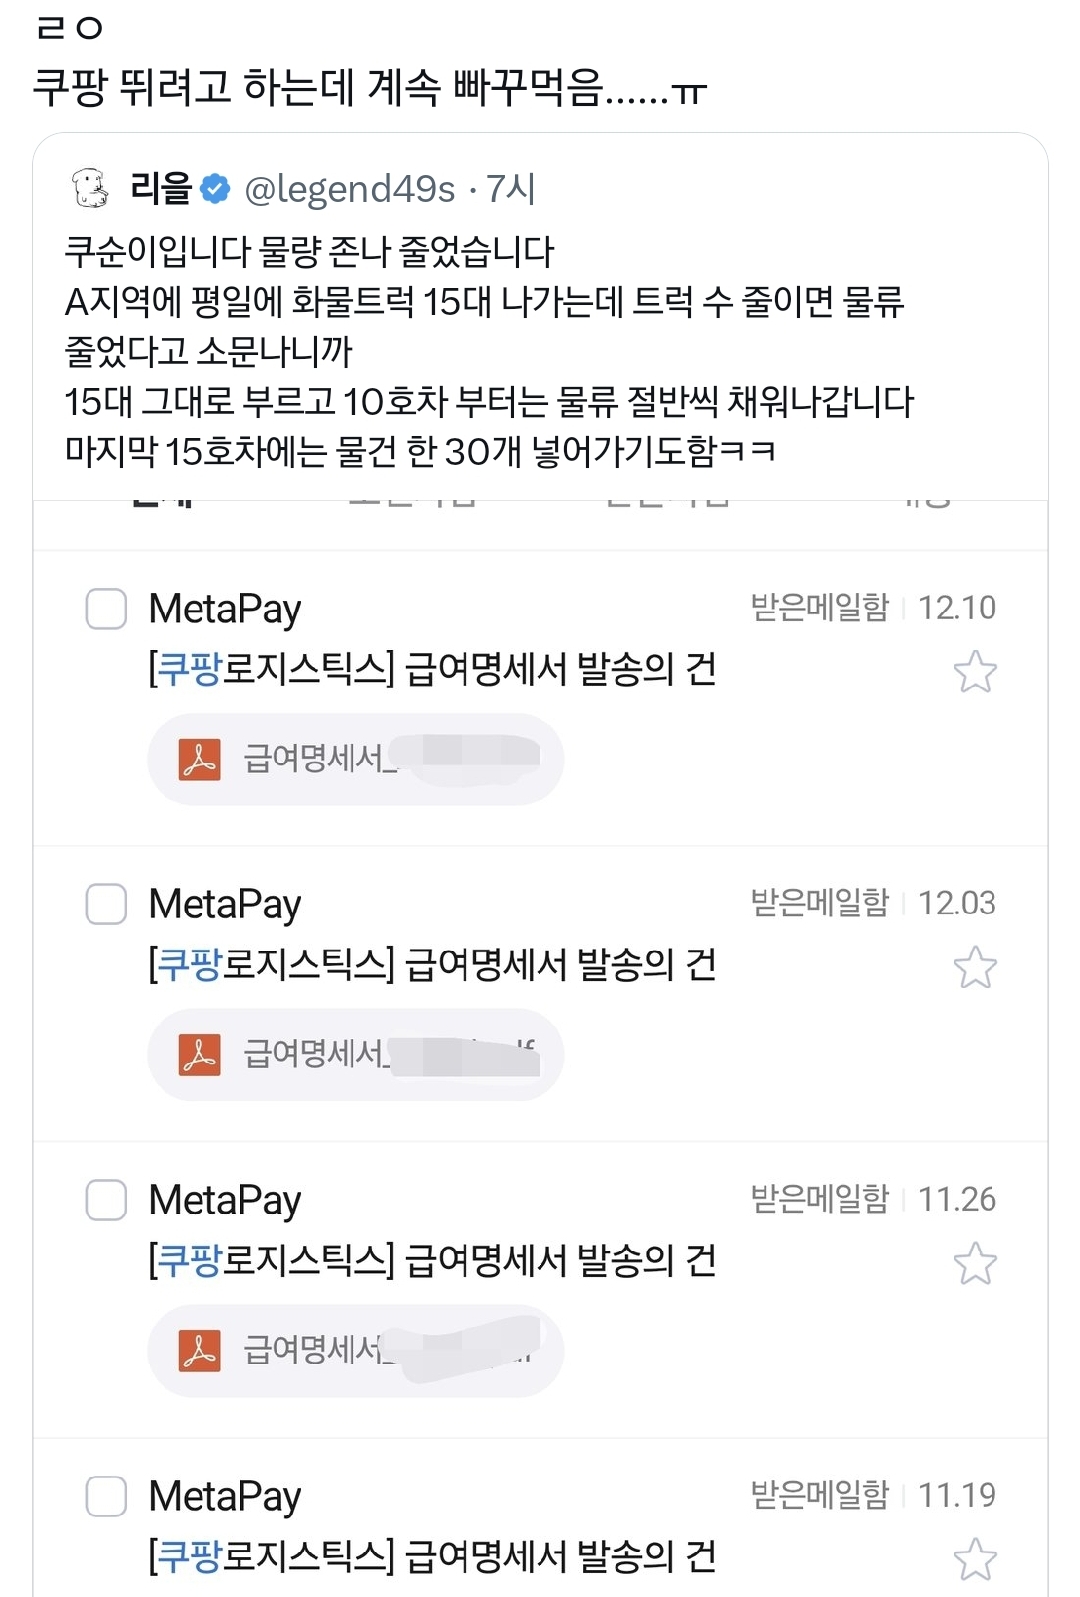The height and width of the screenshot is (1597, 1080).
Task: Click PDF icon in 12.03 attachment
Action: click(200, 1054)
